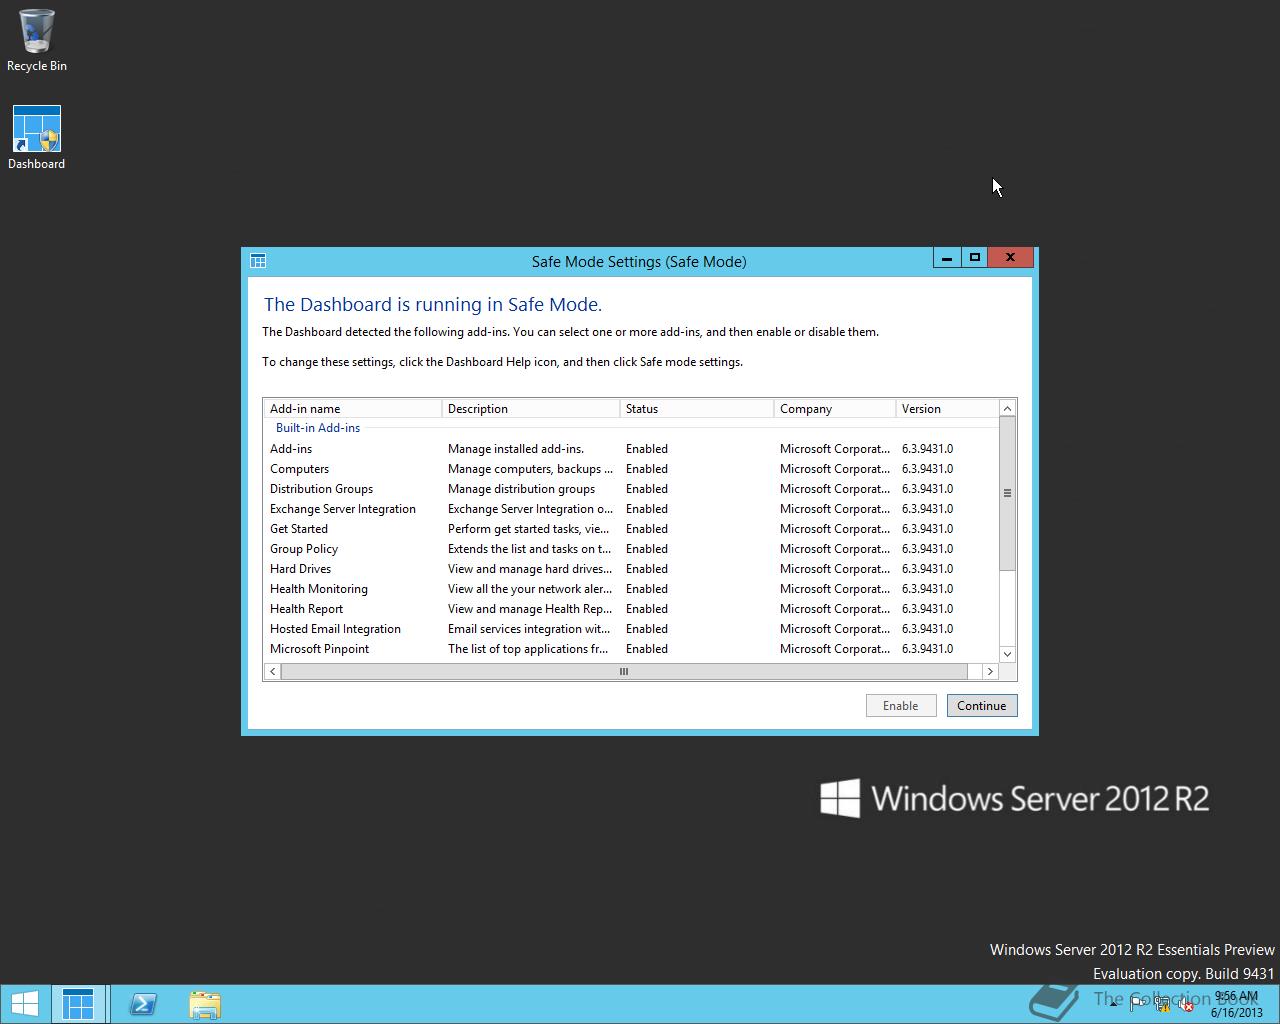Click the vertical scrollbar thumb
Image resolution: width=1280 pixels, height=1024 pixels.
click(1007, 493)
